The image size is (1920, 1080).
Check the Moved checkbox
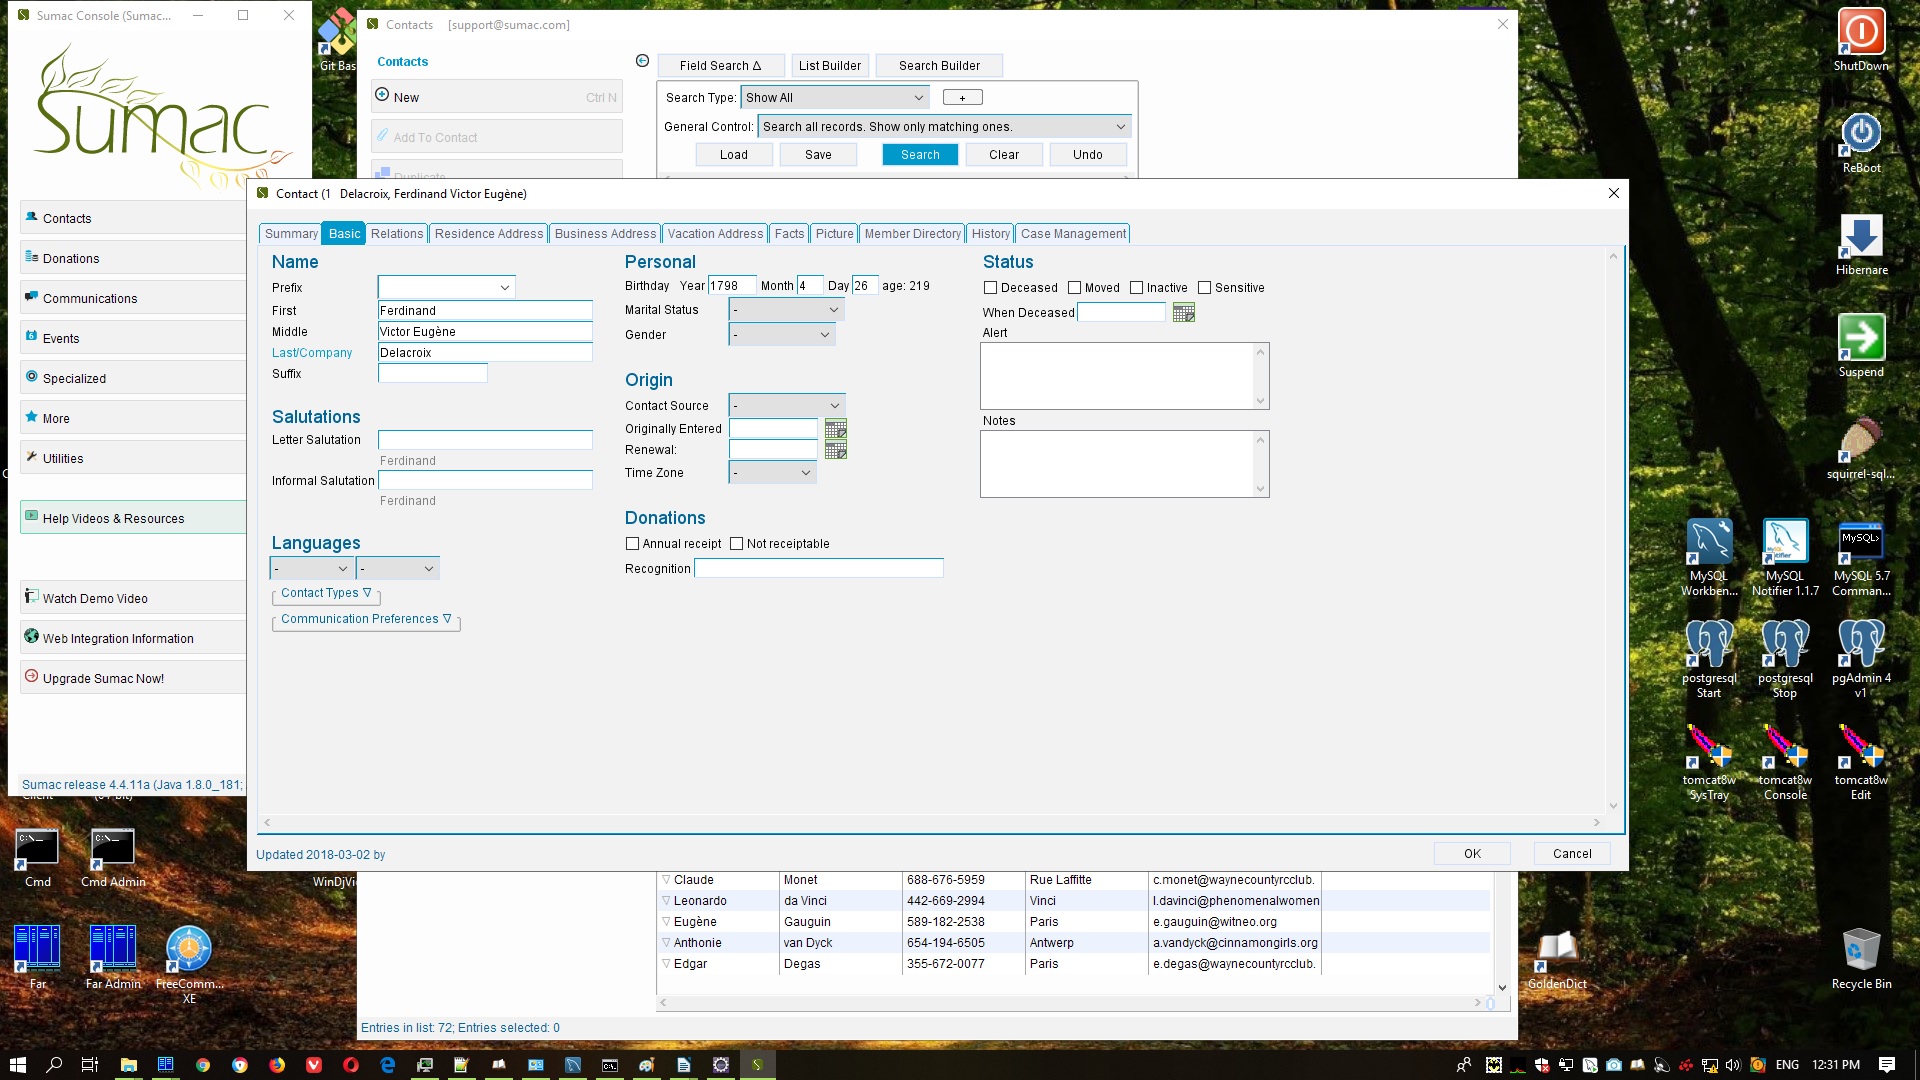[1074, 288]
